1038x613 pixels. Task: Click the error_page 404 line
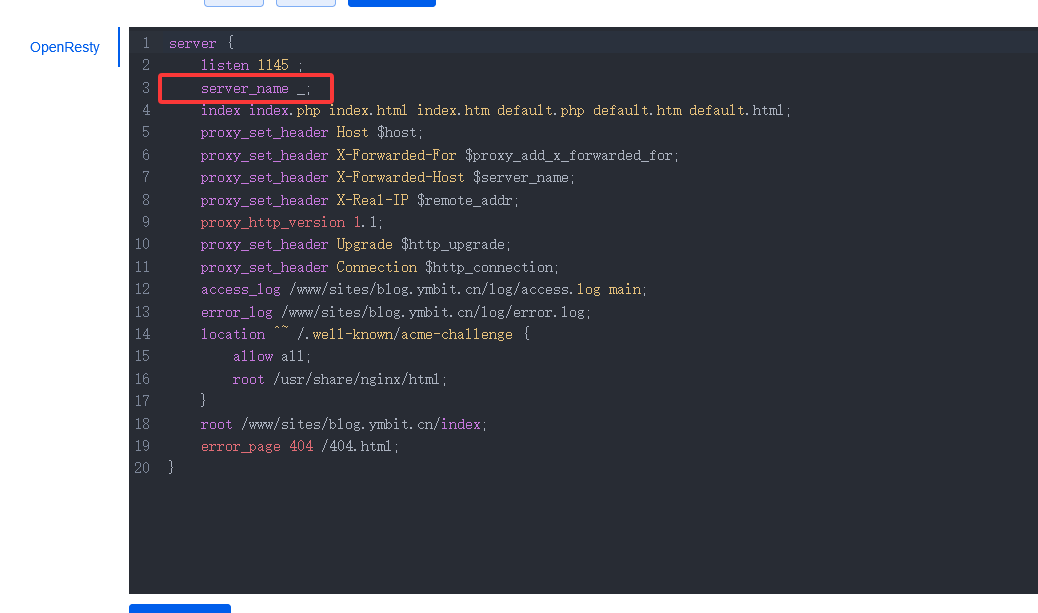pos(299,446)
